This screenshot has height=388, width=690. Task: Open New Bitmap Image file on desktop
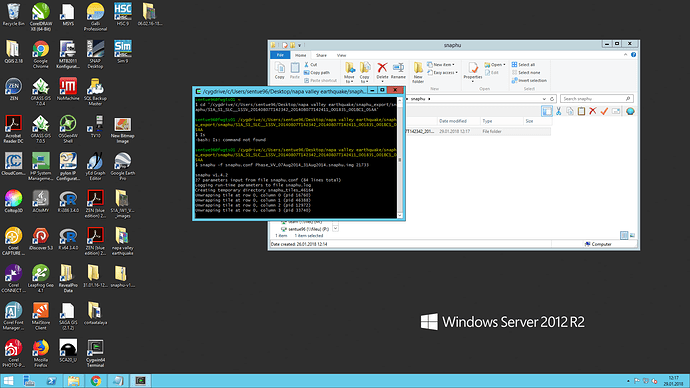pyautogui.click(x=123, y=130)
